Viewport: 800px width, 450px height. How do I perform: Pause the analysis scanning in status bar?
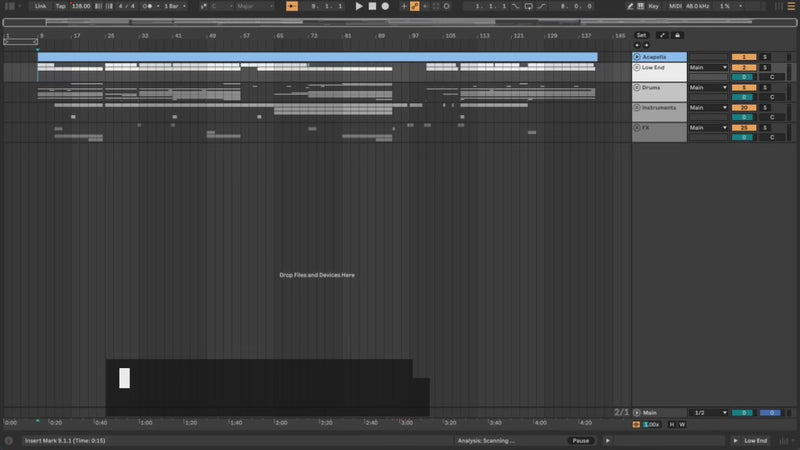point(580,440)
